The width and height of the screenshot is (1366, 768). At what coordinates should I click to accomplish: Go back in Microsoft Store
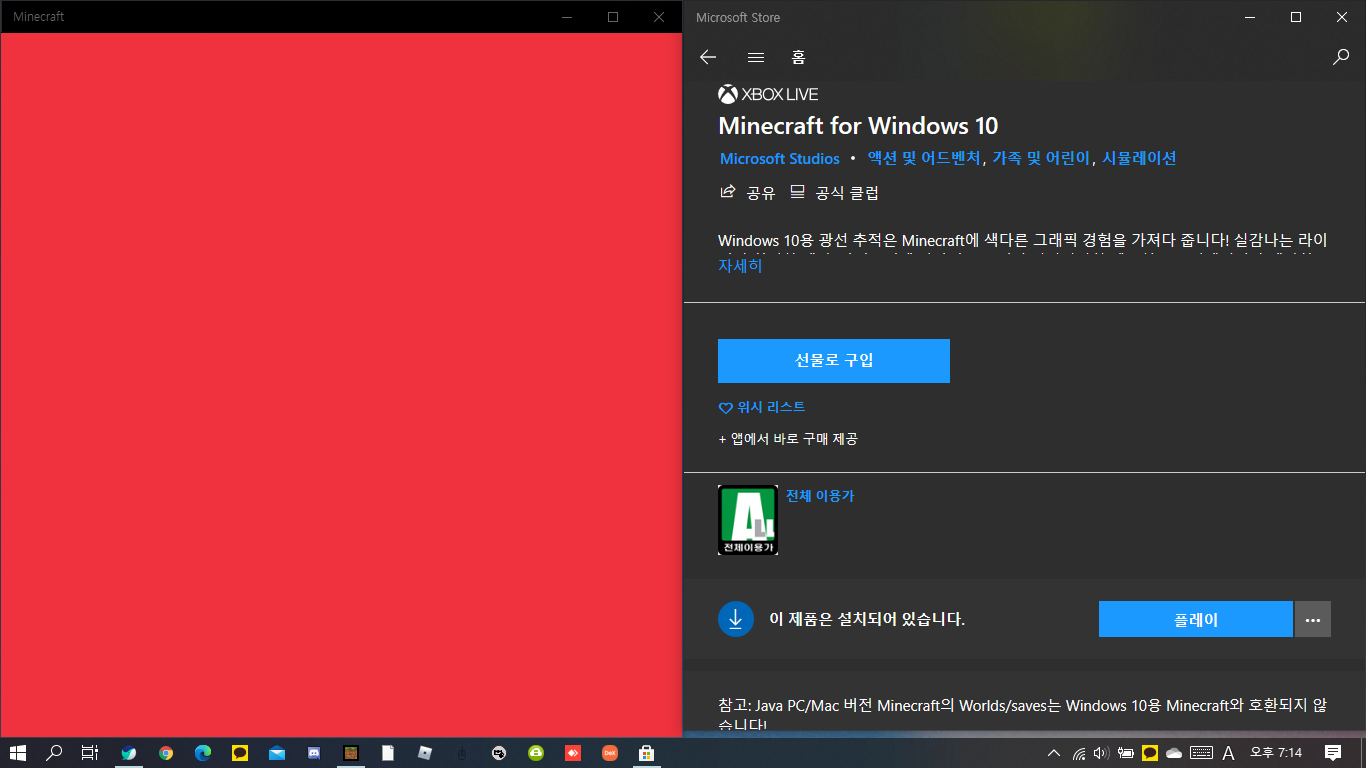(708, 57)
